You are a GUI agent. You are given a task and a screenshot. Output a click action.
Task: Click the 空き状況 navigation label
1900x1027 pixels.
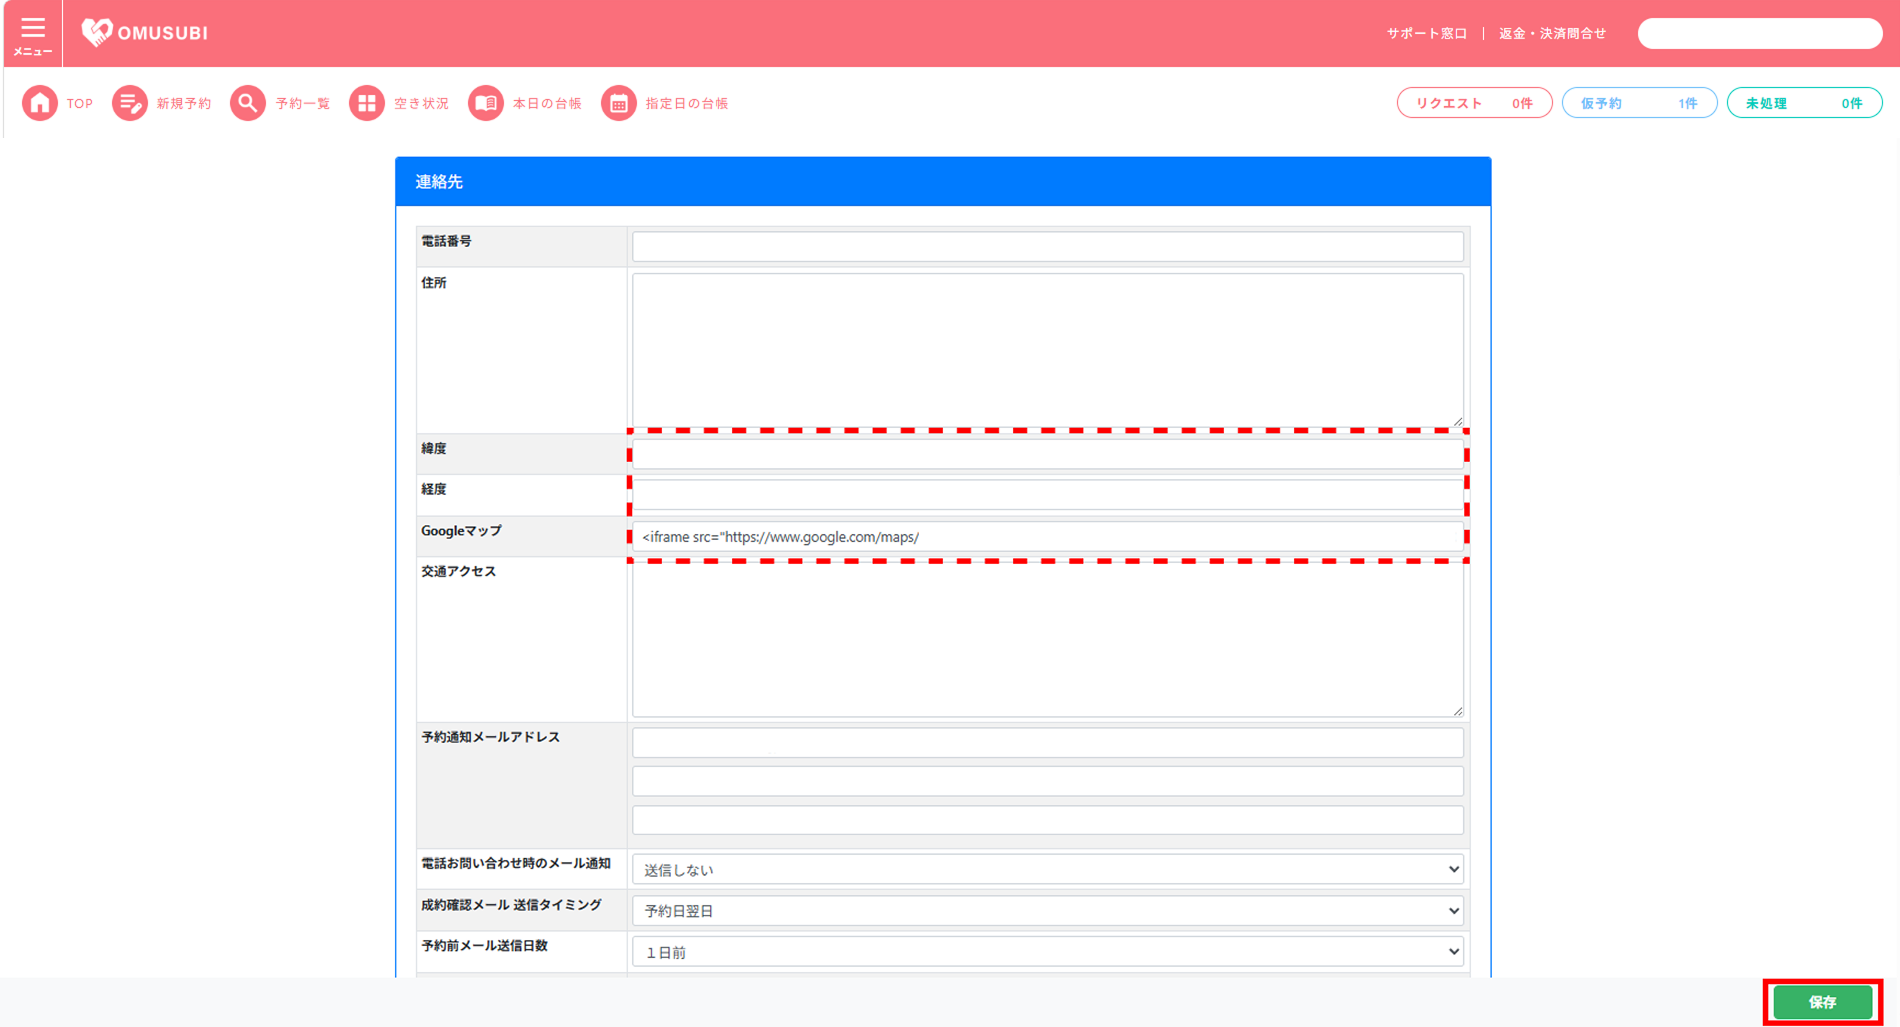pos(421,104)
